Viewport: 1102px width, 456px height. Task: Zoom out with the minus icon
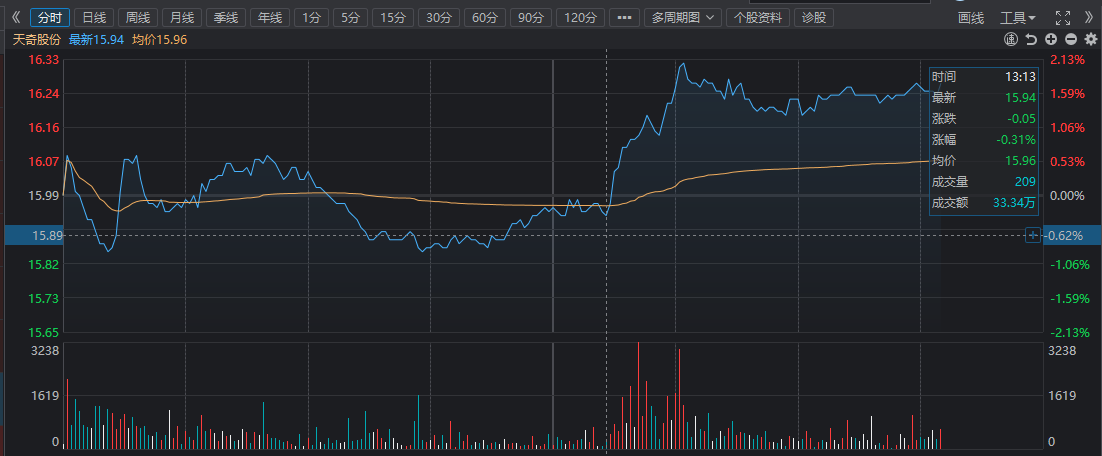click(x=1070, y=39)
